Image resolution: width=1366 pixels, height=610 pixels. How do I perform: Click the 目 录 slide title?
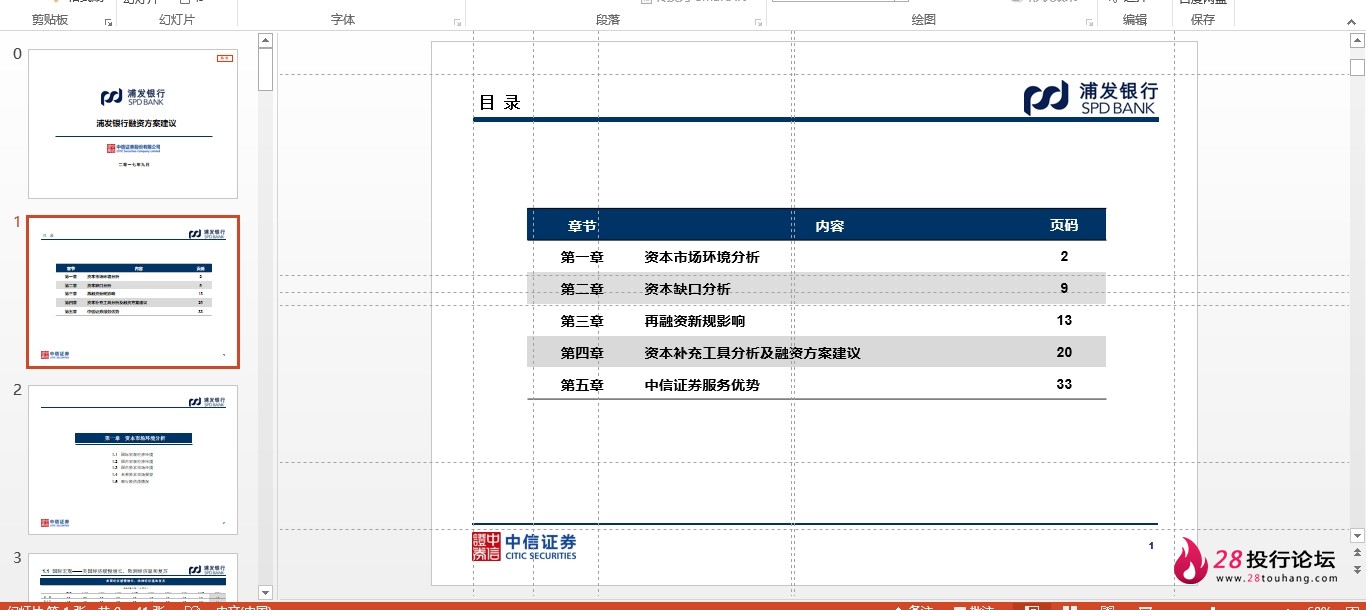(500, 102)
